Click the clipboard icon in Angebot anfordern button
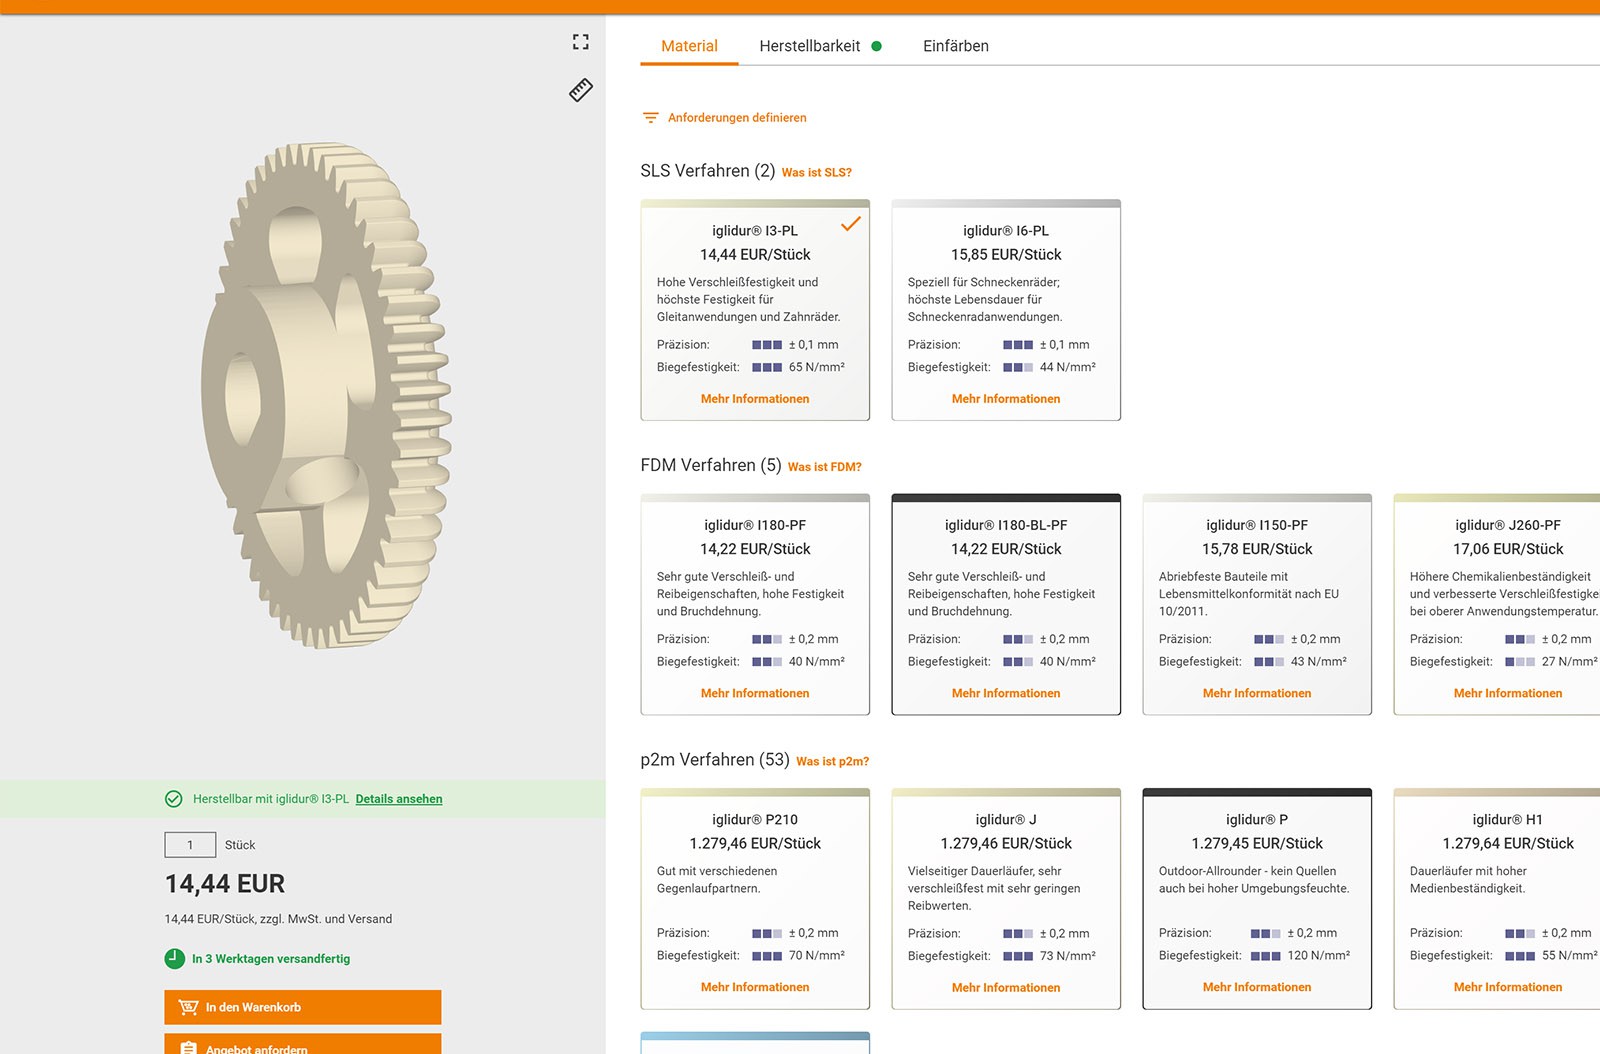This screenshot has width=1600, height=1054. pos(188,1048)
